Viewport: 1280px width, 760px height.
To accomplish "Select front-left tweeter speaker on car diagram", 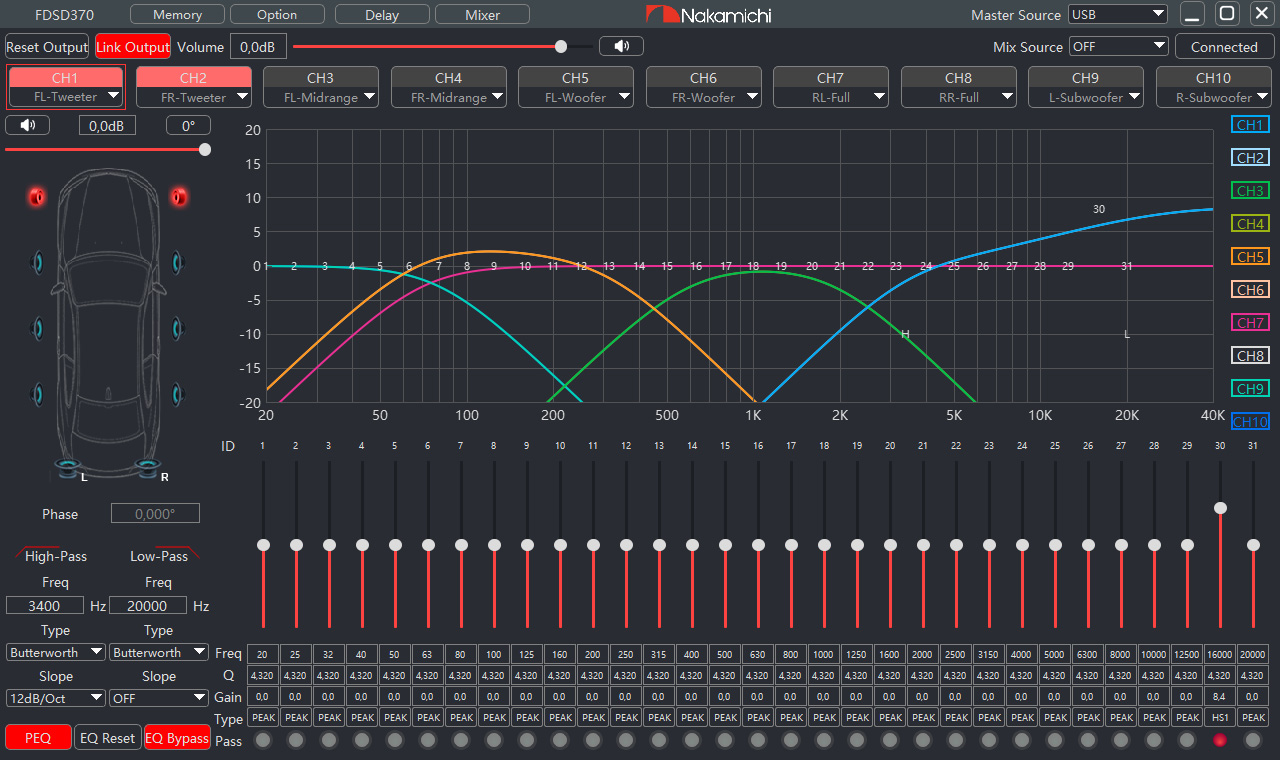I will (x=37, y=197).
